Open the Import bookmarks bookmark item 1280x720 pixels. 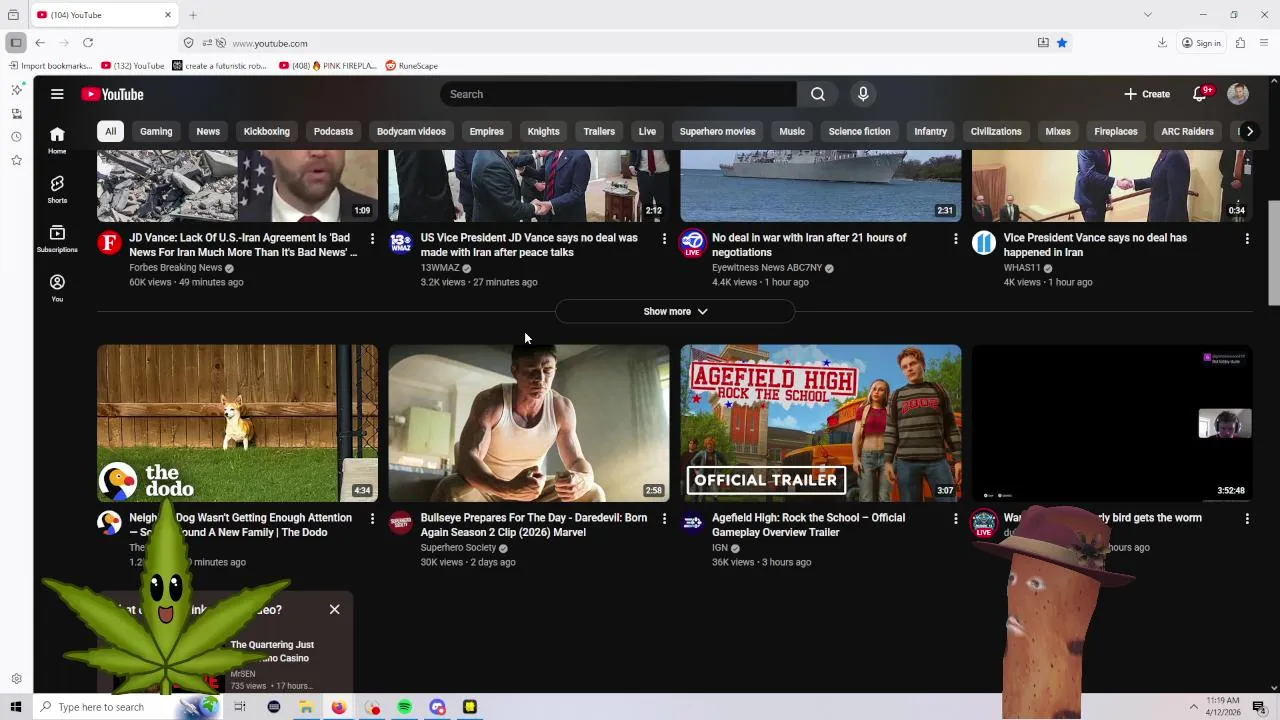pos(50,66)
